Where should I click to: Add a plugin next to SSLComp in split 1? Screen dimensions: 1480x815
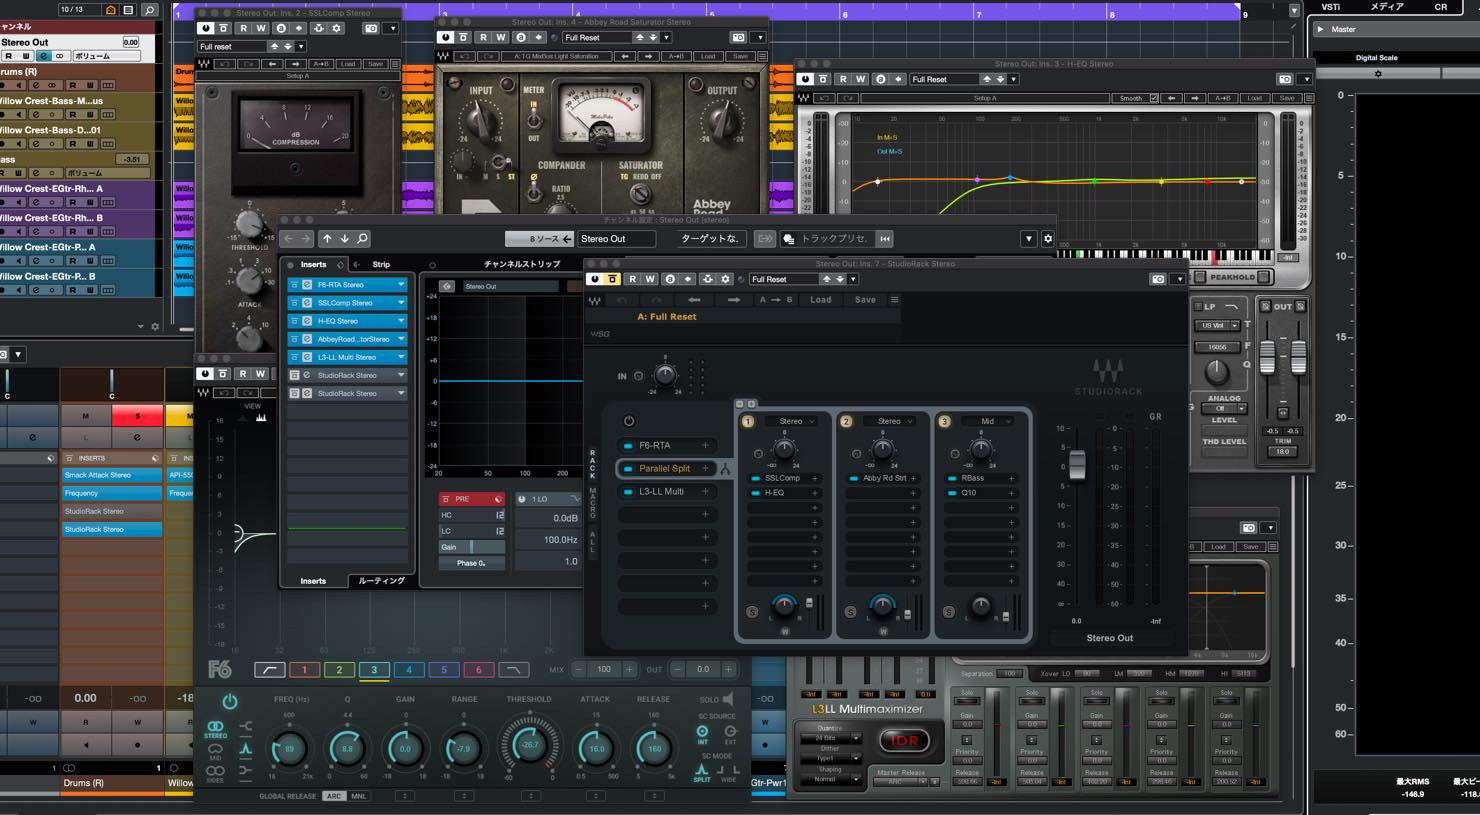(815, 479)
